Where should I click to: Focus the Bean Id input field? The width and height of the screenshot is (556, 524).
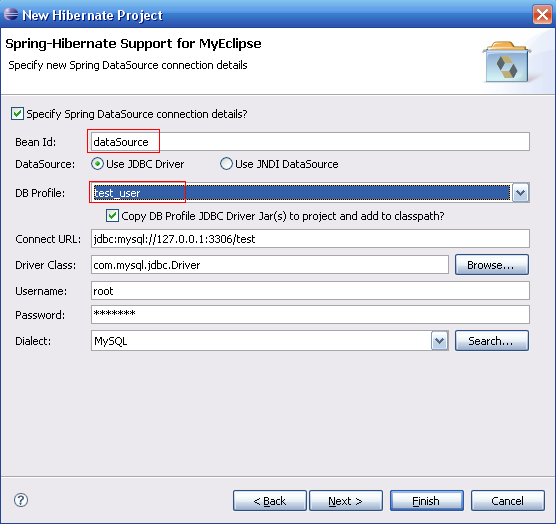pos(310,142)
